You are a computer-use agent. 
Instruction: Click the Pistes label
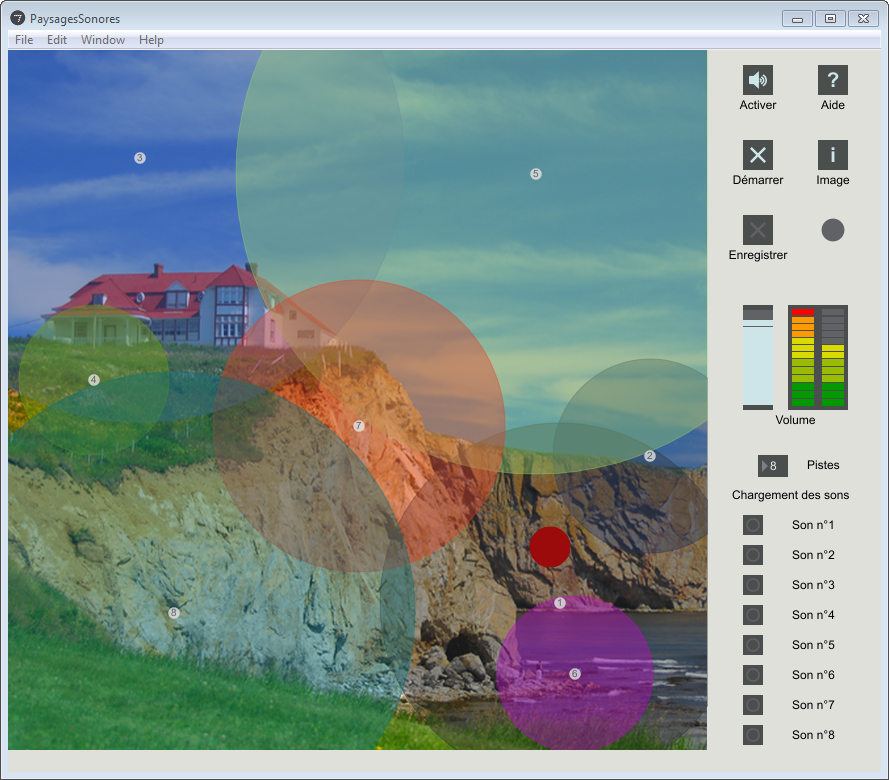pos(823,465)
